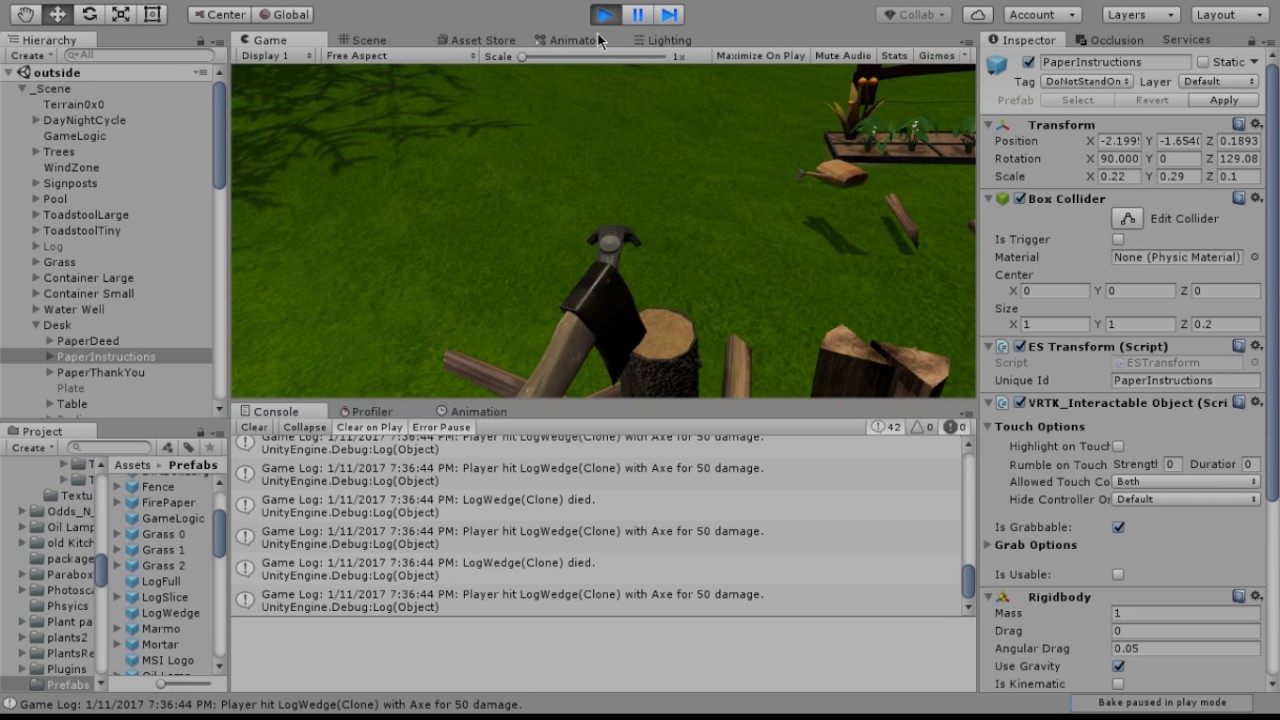This screenshot has height=720, width=1280.
Task: Click the material object picker circle
Action: point(1255,257)
